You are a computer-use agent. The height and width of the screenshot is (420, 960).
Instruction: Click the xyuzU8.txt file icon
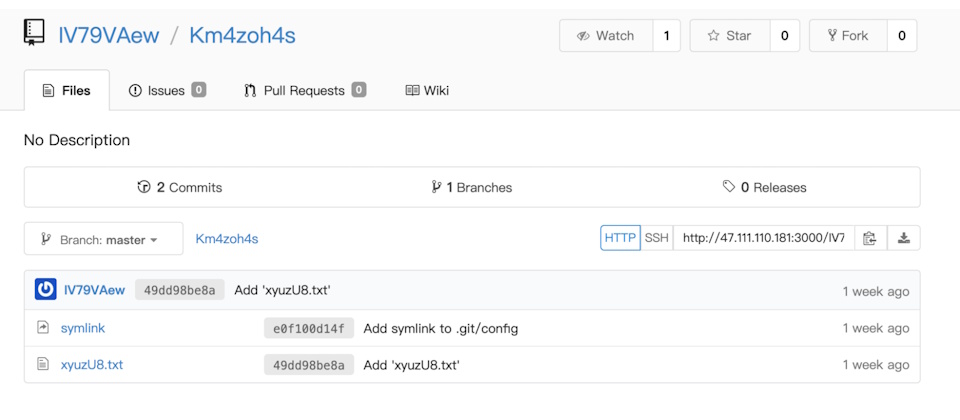click(x=43, y=365)
